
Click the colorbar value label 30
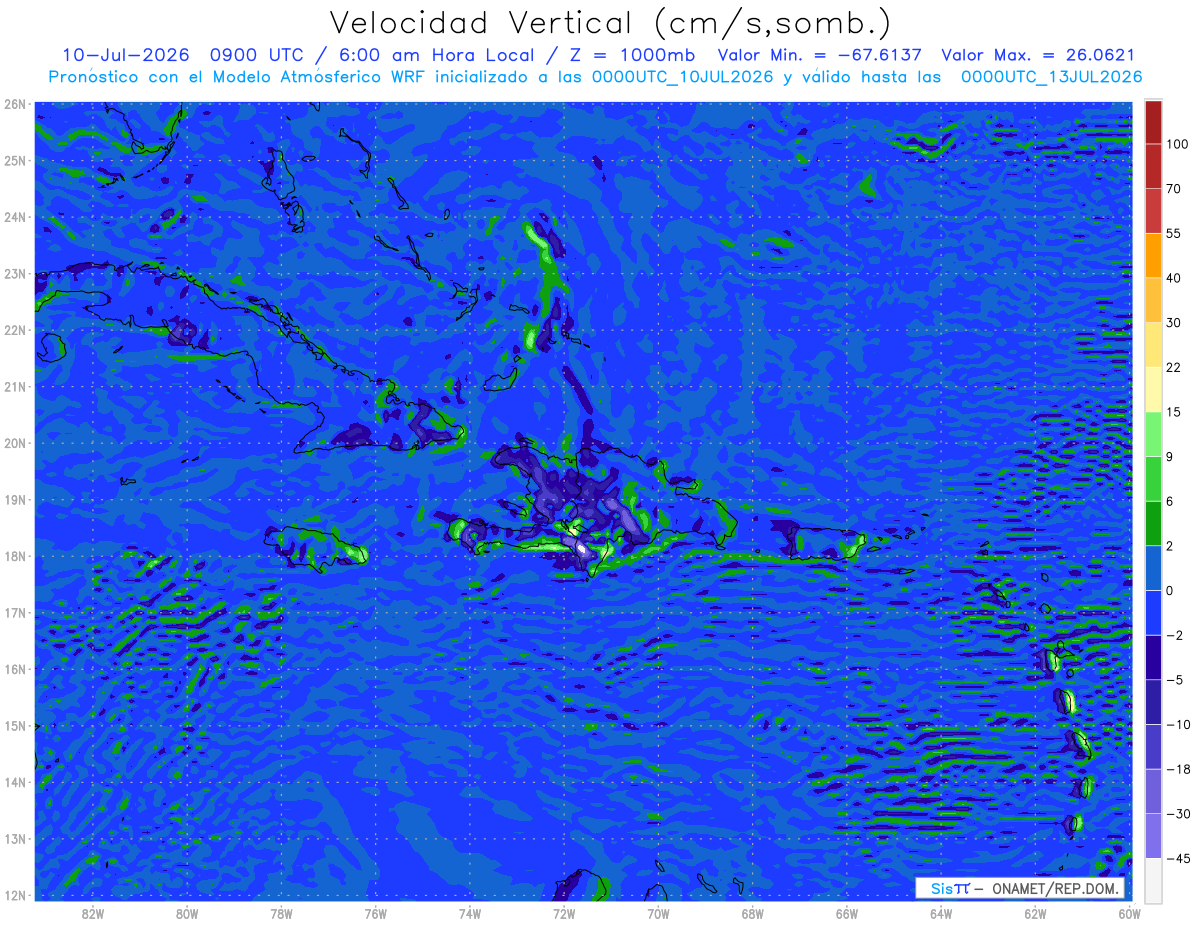point(1174,322)
